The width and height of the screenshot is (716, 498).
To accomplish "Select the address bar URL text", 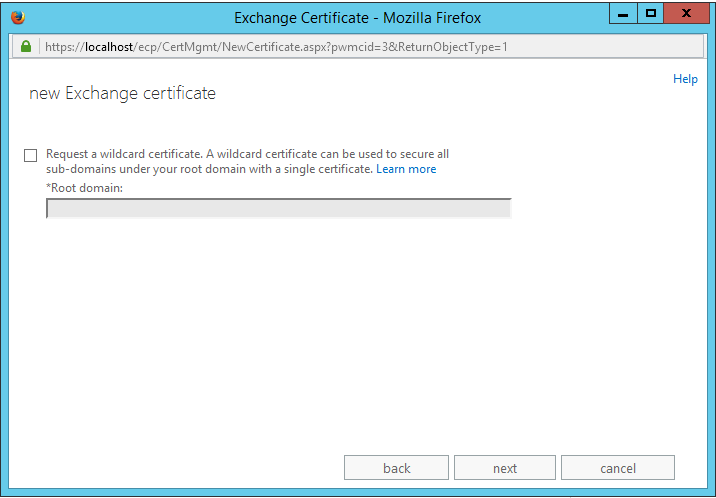I will (x=270, y=47).
